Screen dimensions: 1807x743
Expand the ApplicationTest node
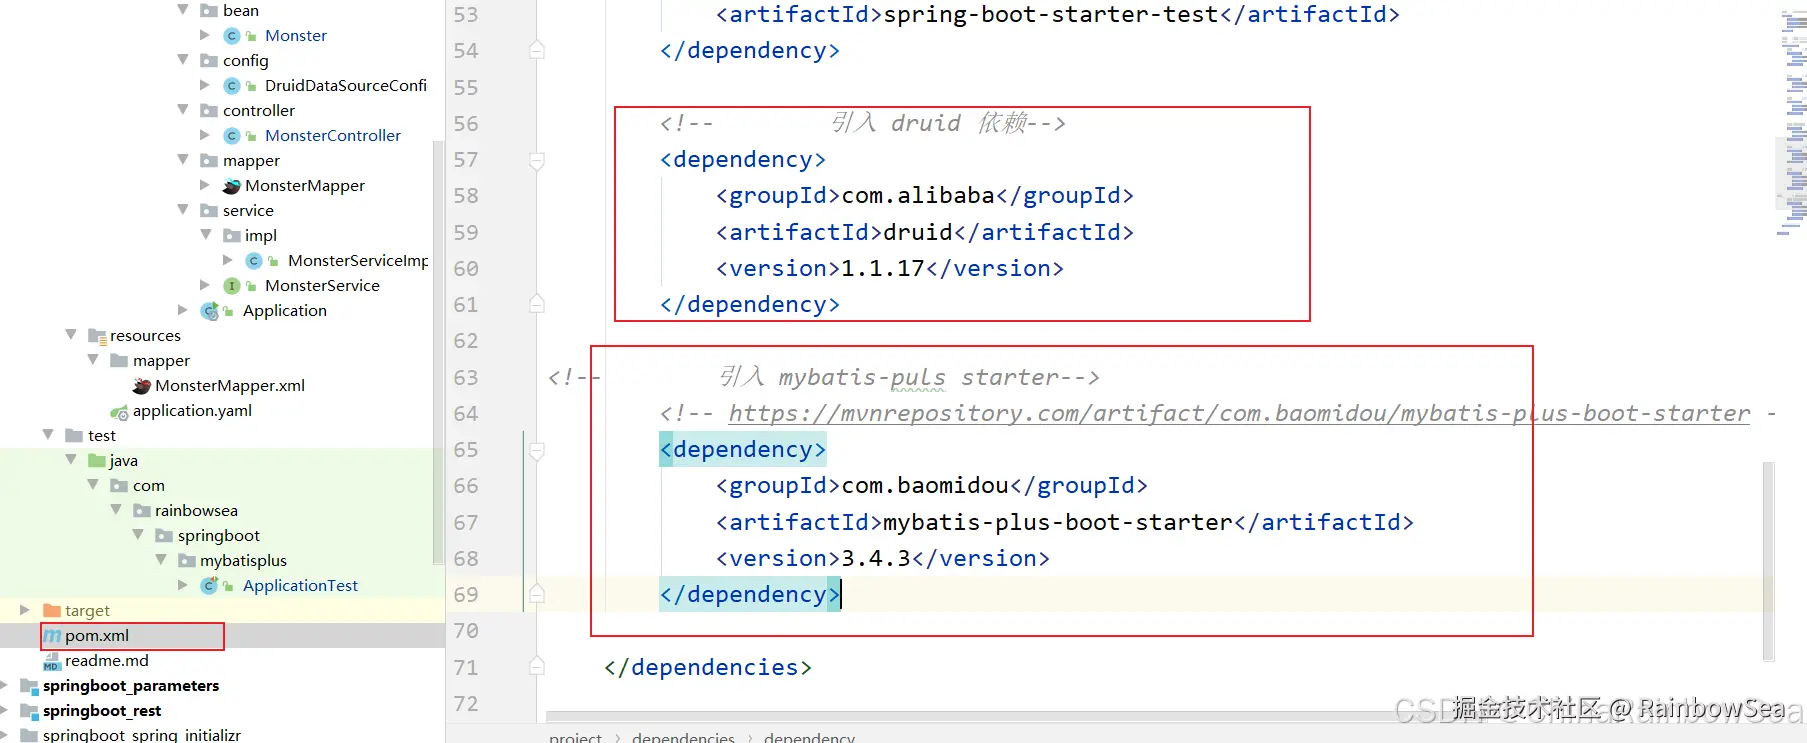click(x=183, y=585)
